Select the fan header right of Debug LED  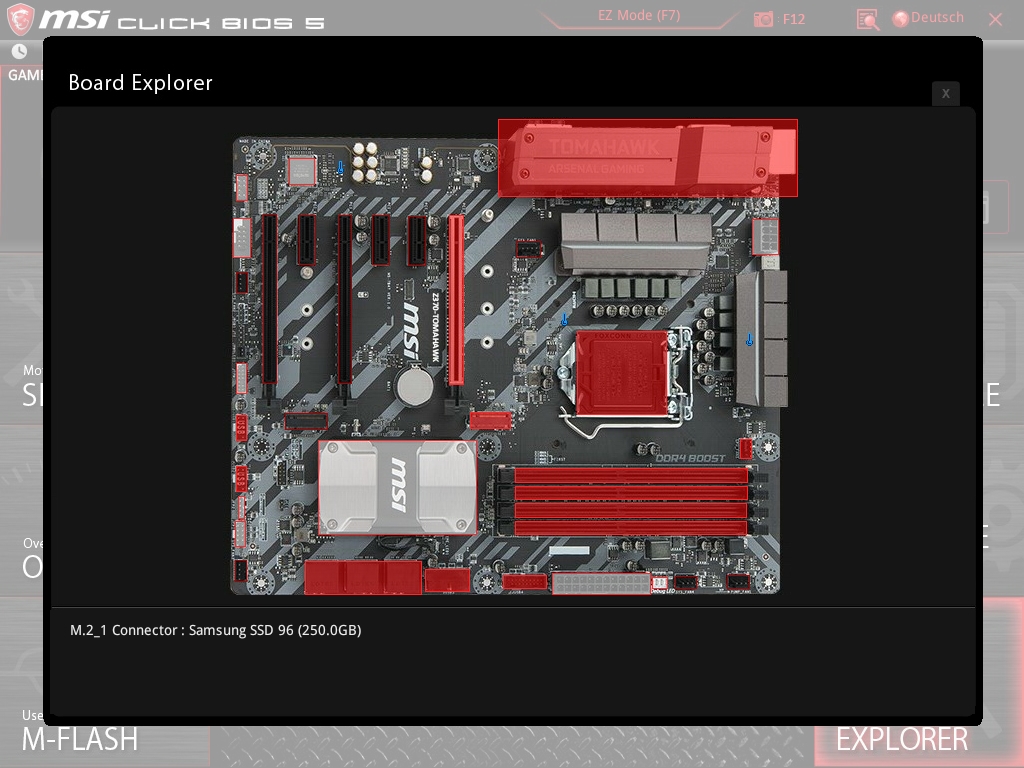(x=686, y=581)
